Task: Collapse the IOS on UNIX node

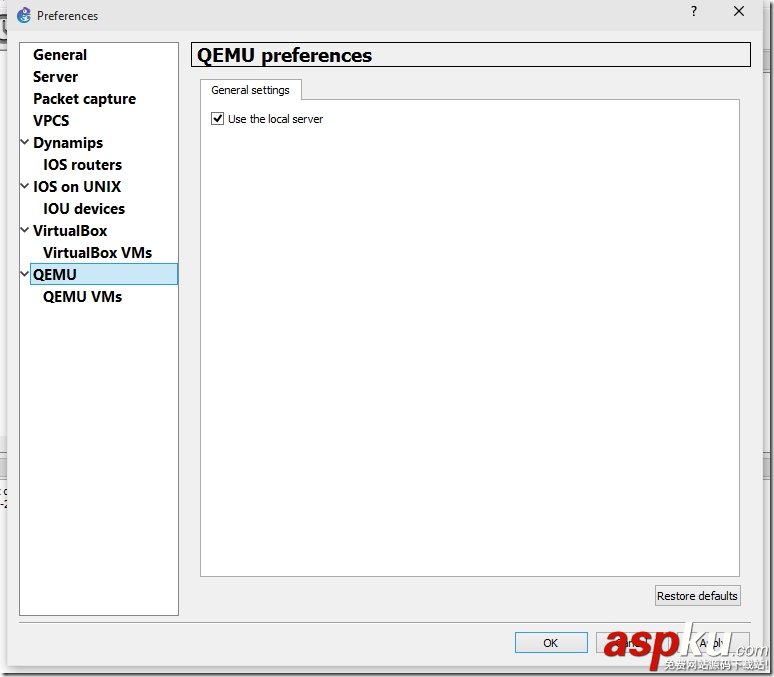Action: [25, 186]
